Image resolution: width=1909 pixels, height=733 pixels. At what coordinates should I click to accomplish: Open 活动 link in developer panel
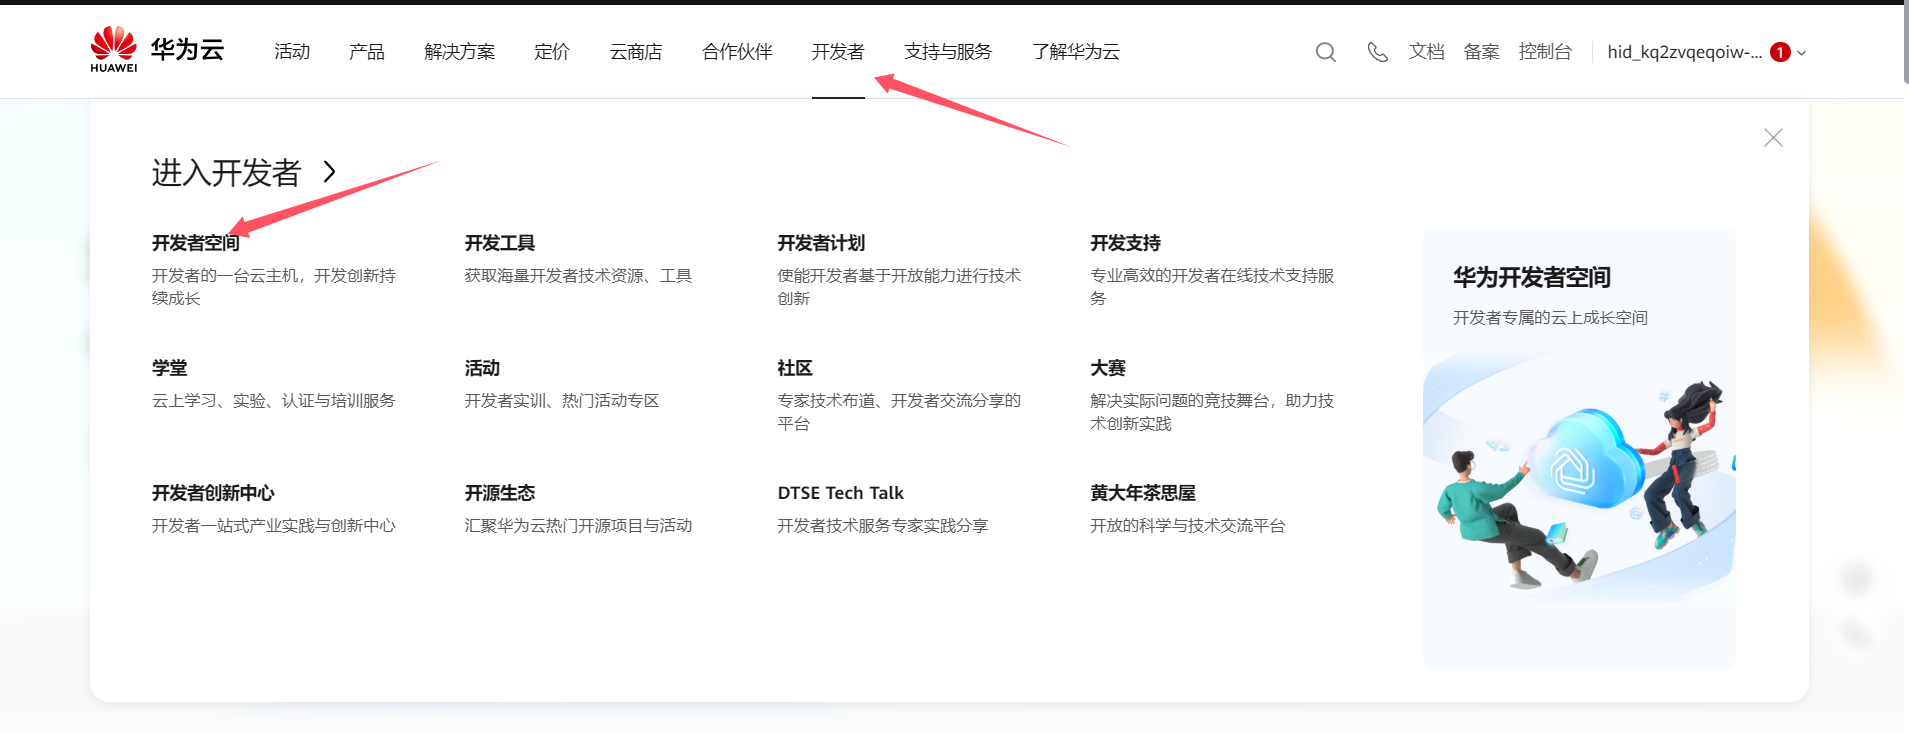[482, 368]
